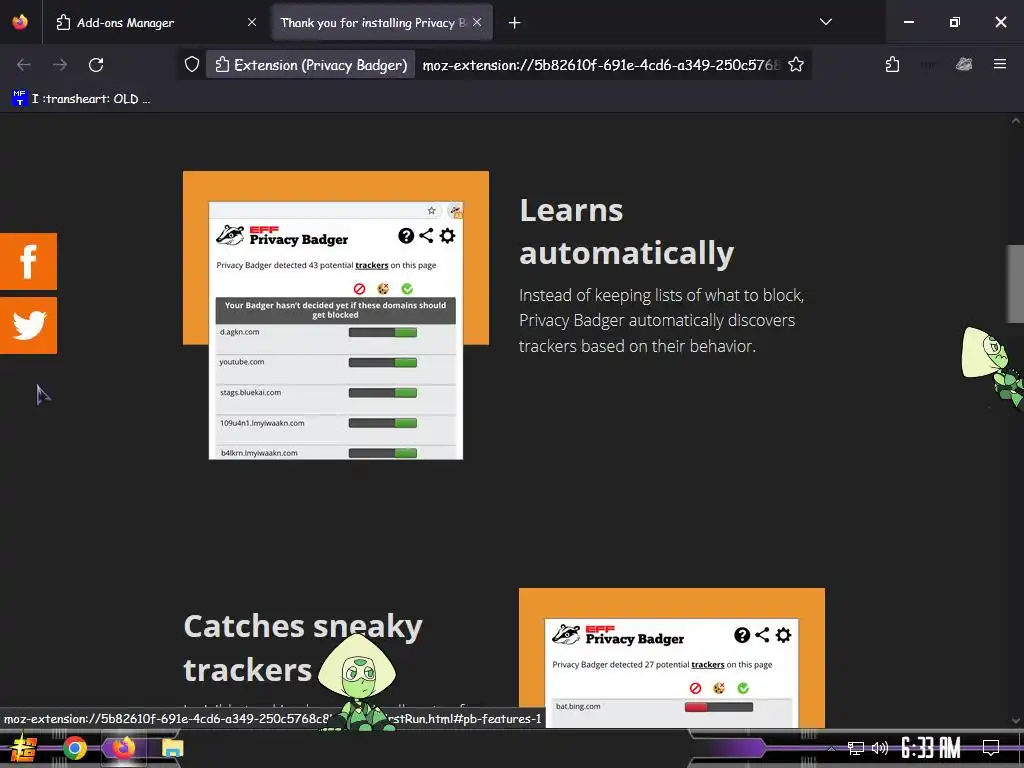
Task: Close the Add-ons Manager tab
Action: click(252, 22)
